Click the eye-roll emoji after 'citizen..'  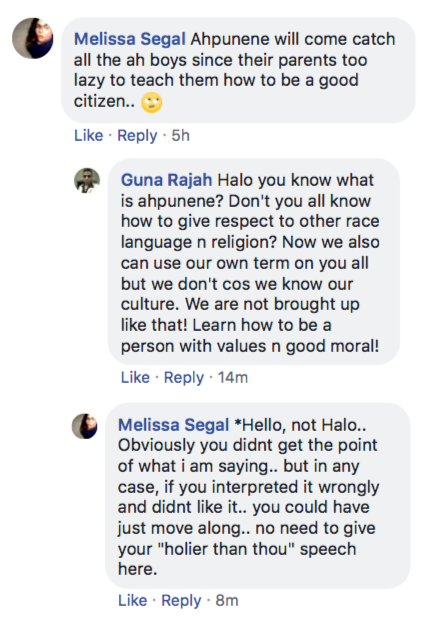point(152,103)
